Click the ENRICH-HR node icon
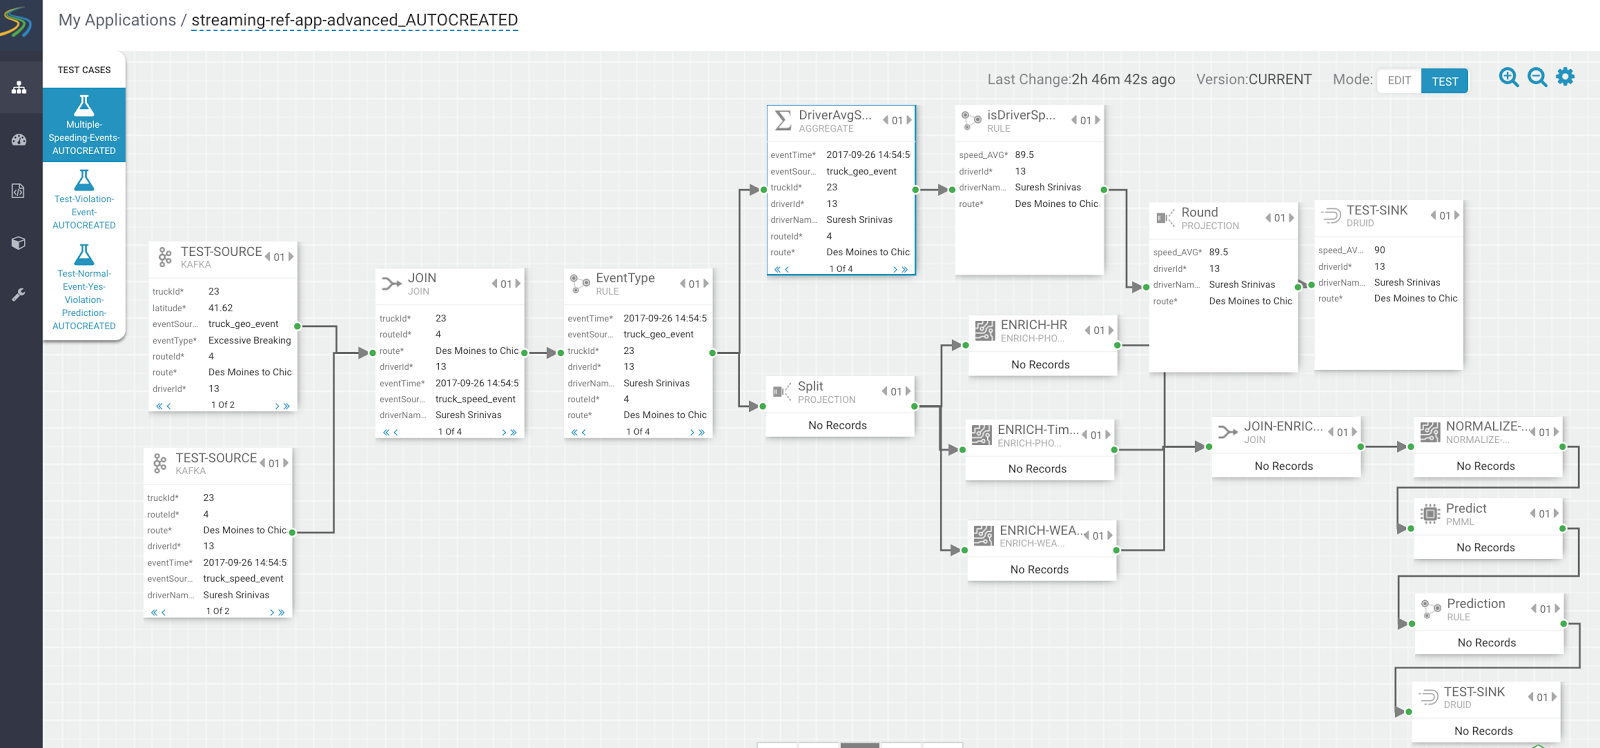The image size is (1600, 748). tap(985, 330)
